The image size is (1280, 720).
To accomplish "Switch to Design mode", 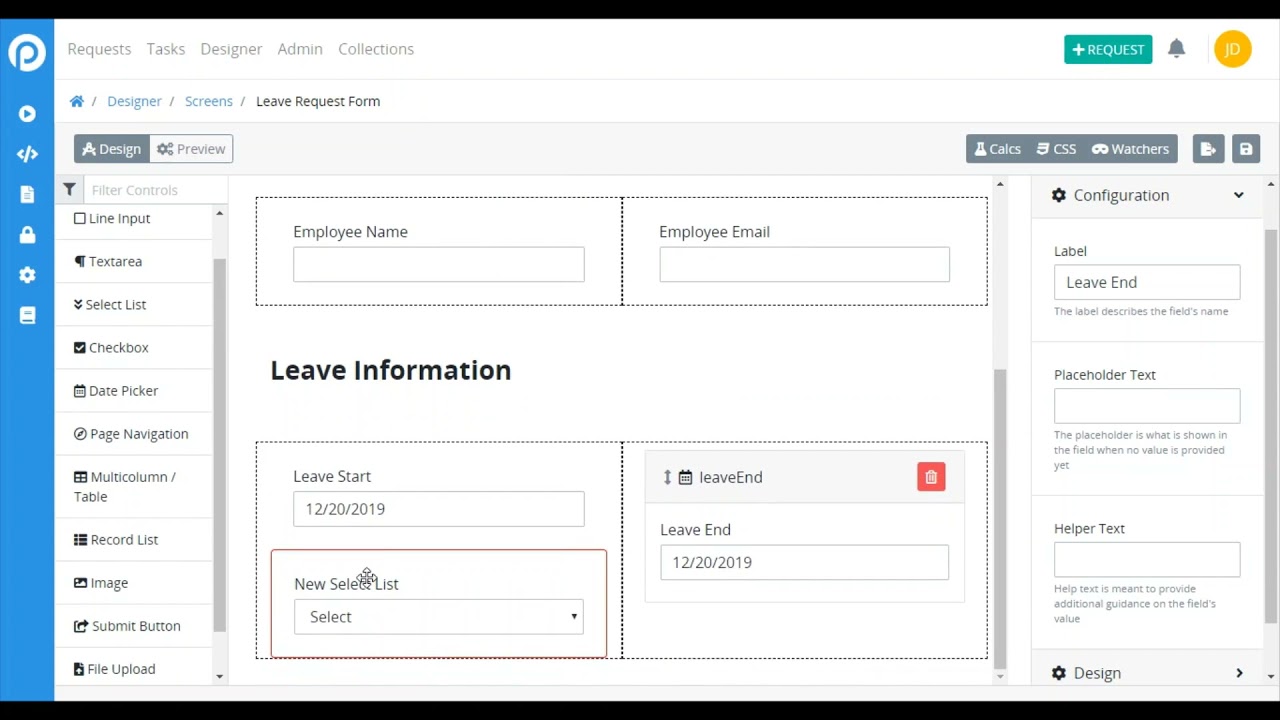I will tap(112, 149).
